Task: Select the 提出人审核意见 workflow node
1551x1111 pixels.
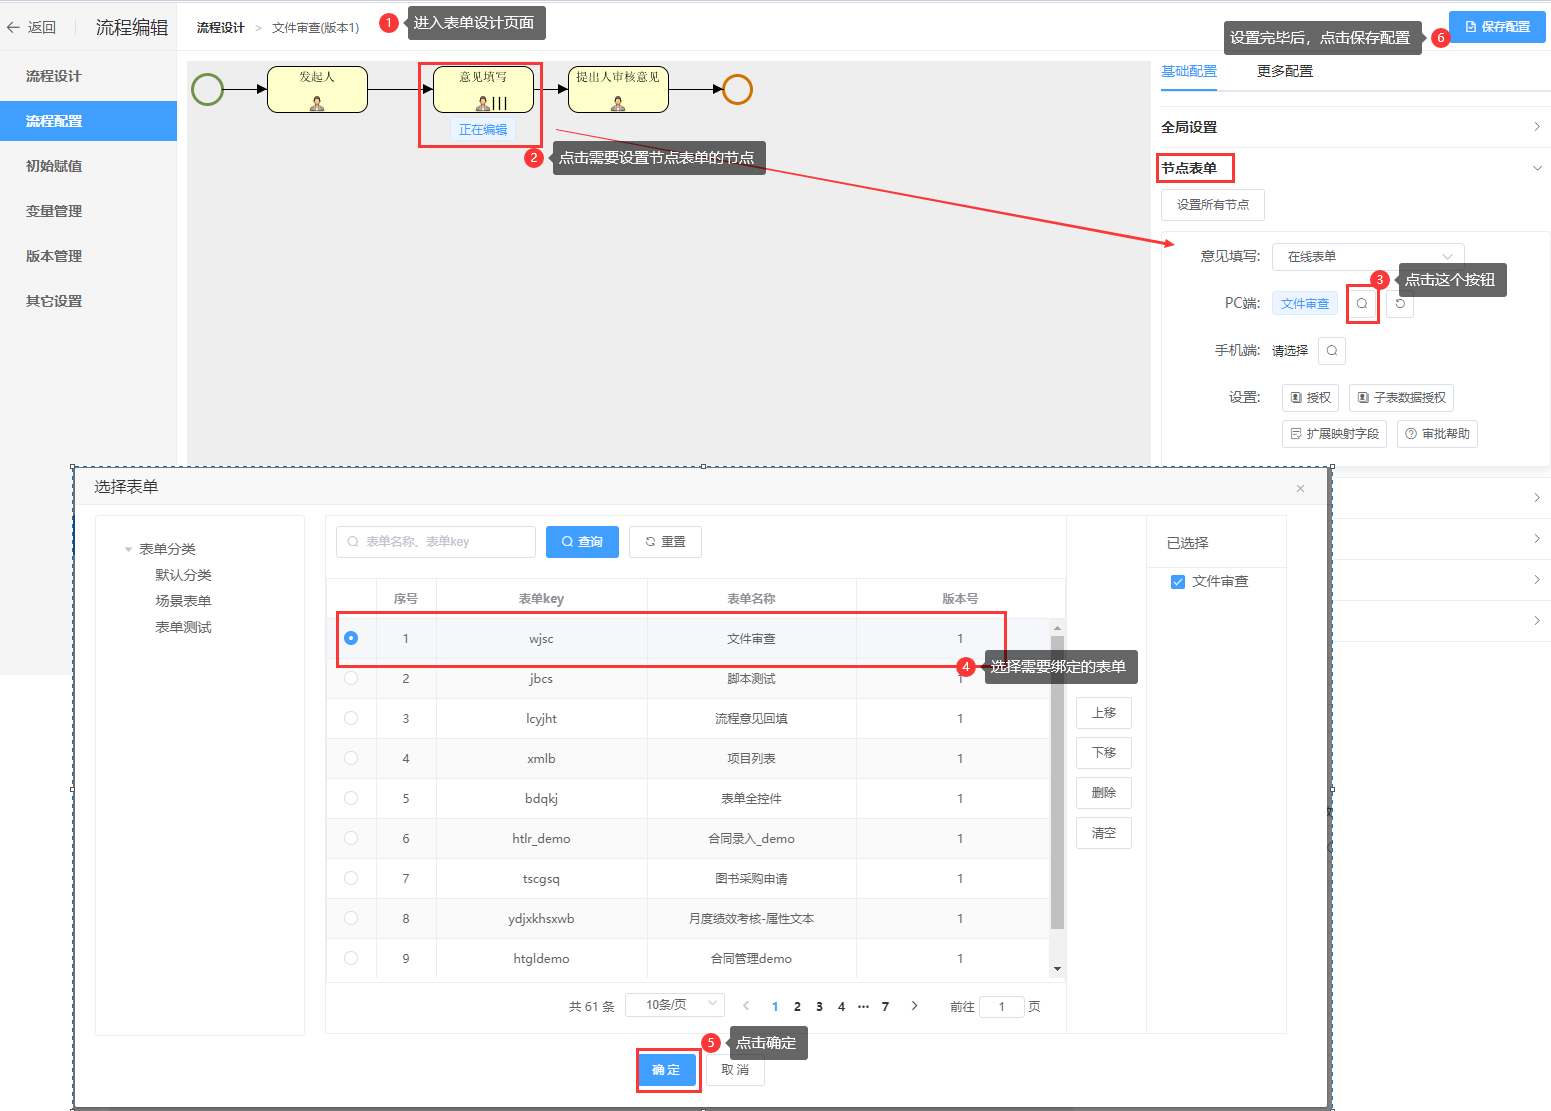Action: click(618, 89)
